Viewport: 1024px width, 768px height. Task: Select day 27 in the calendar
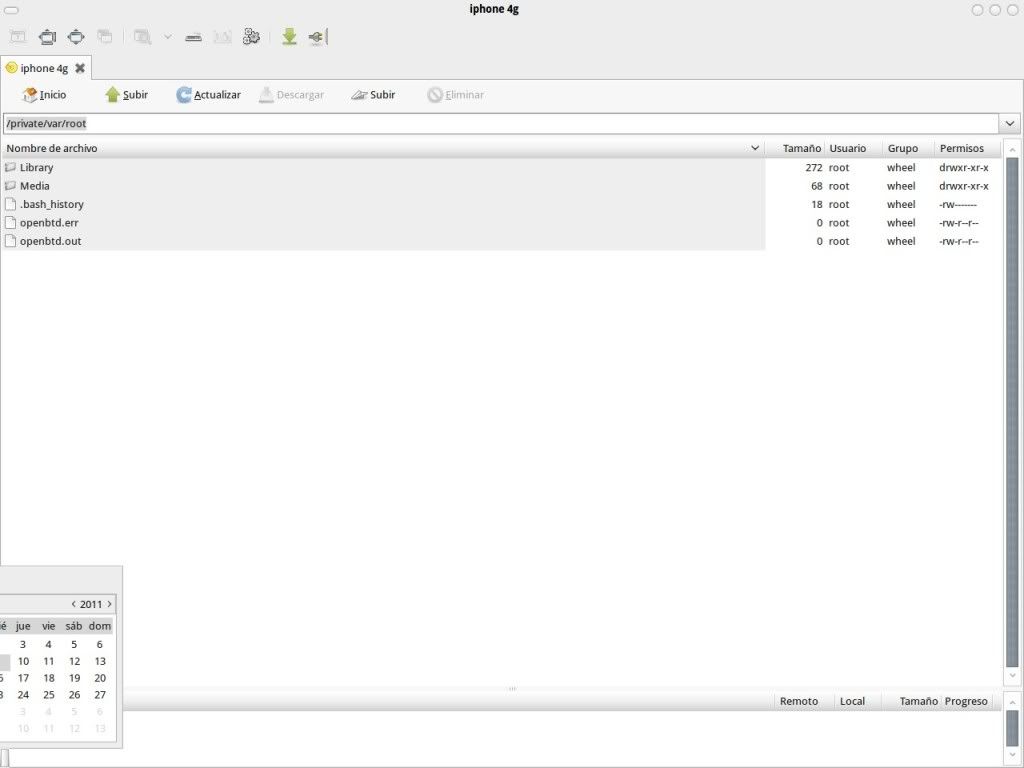point(100,695)
